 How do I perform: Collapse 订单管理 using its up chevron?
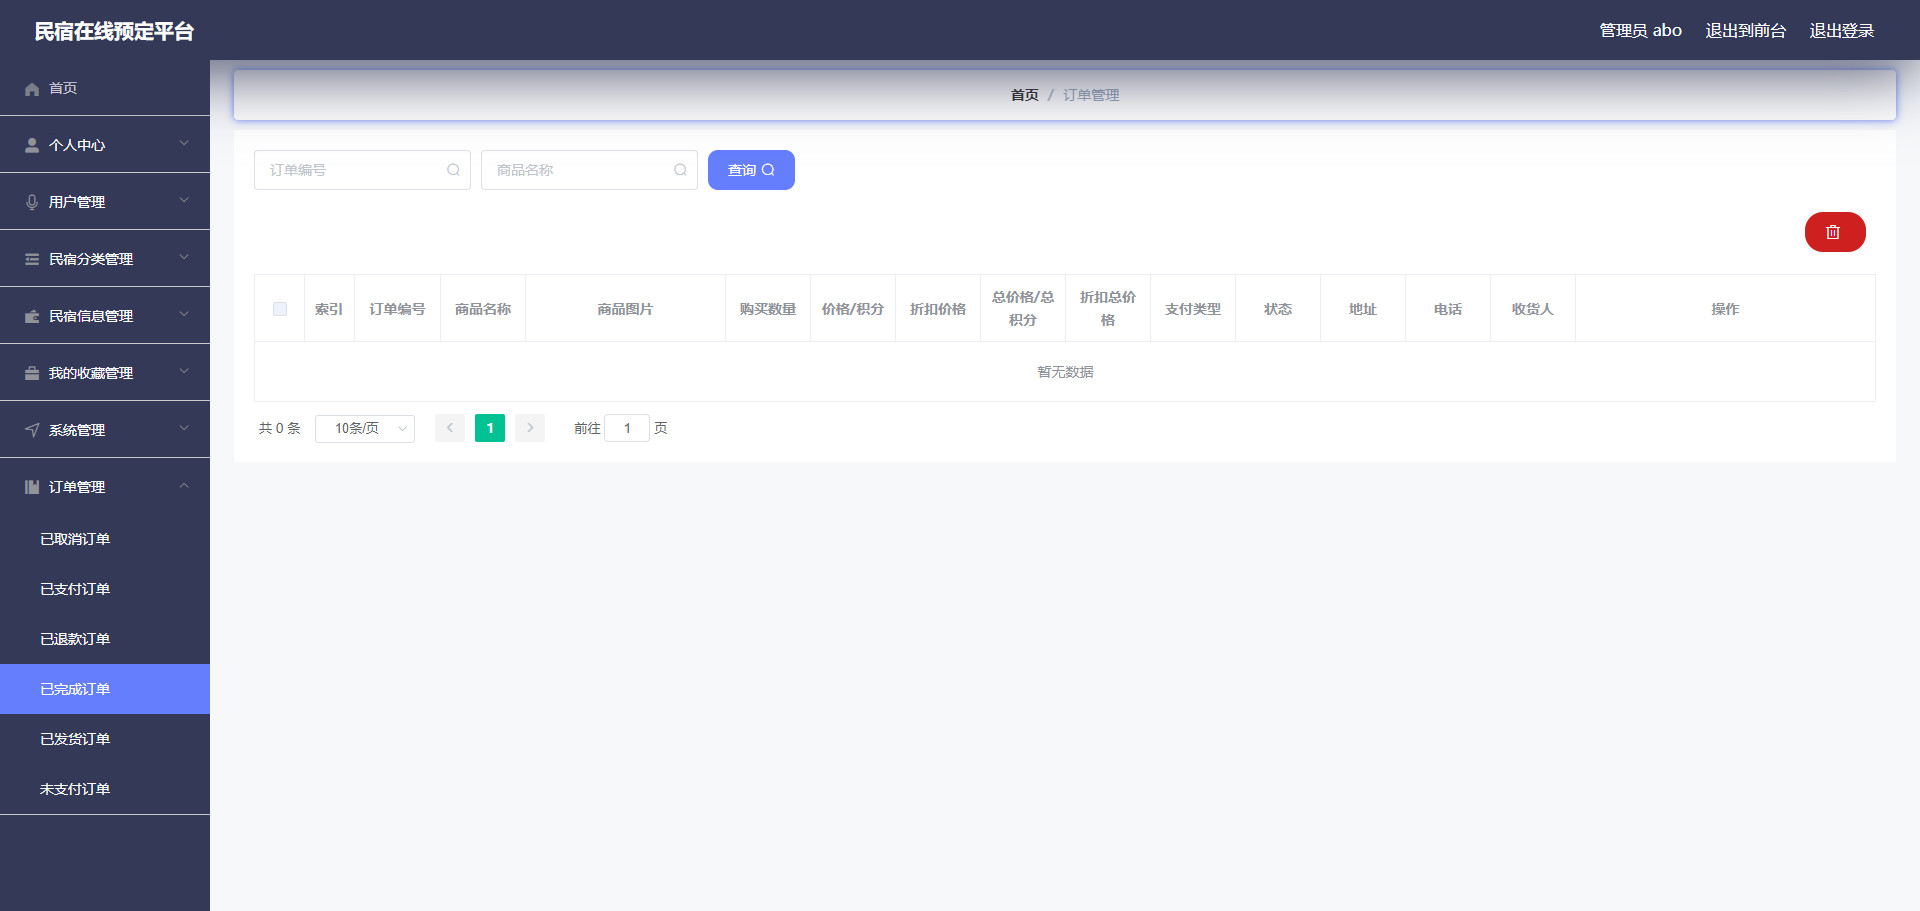pos(184,486)
